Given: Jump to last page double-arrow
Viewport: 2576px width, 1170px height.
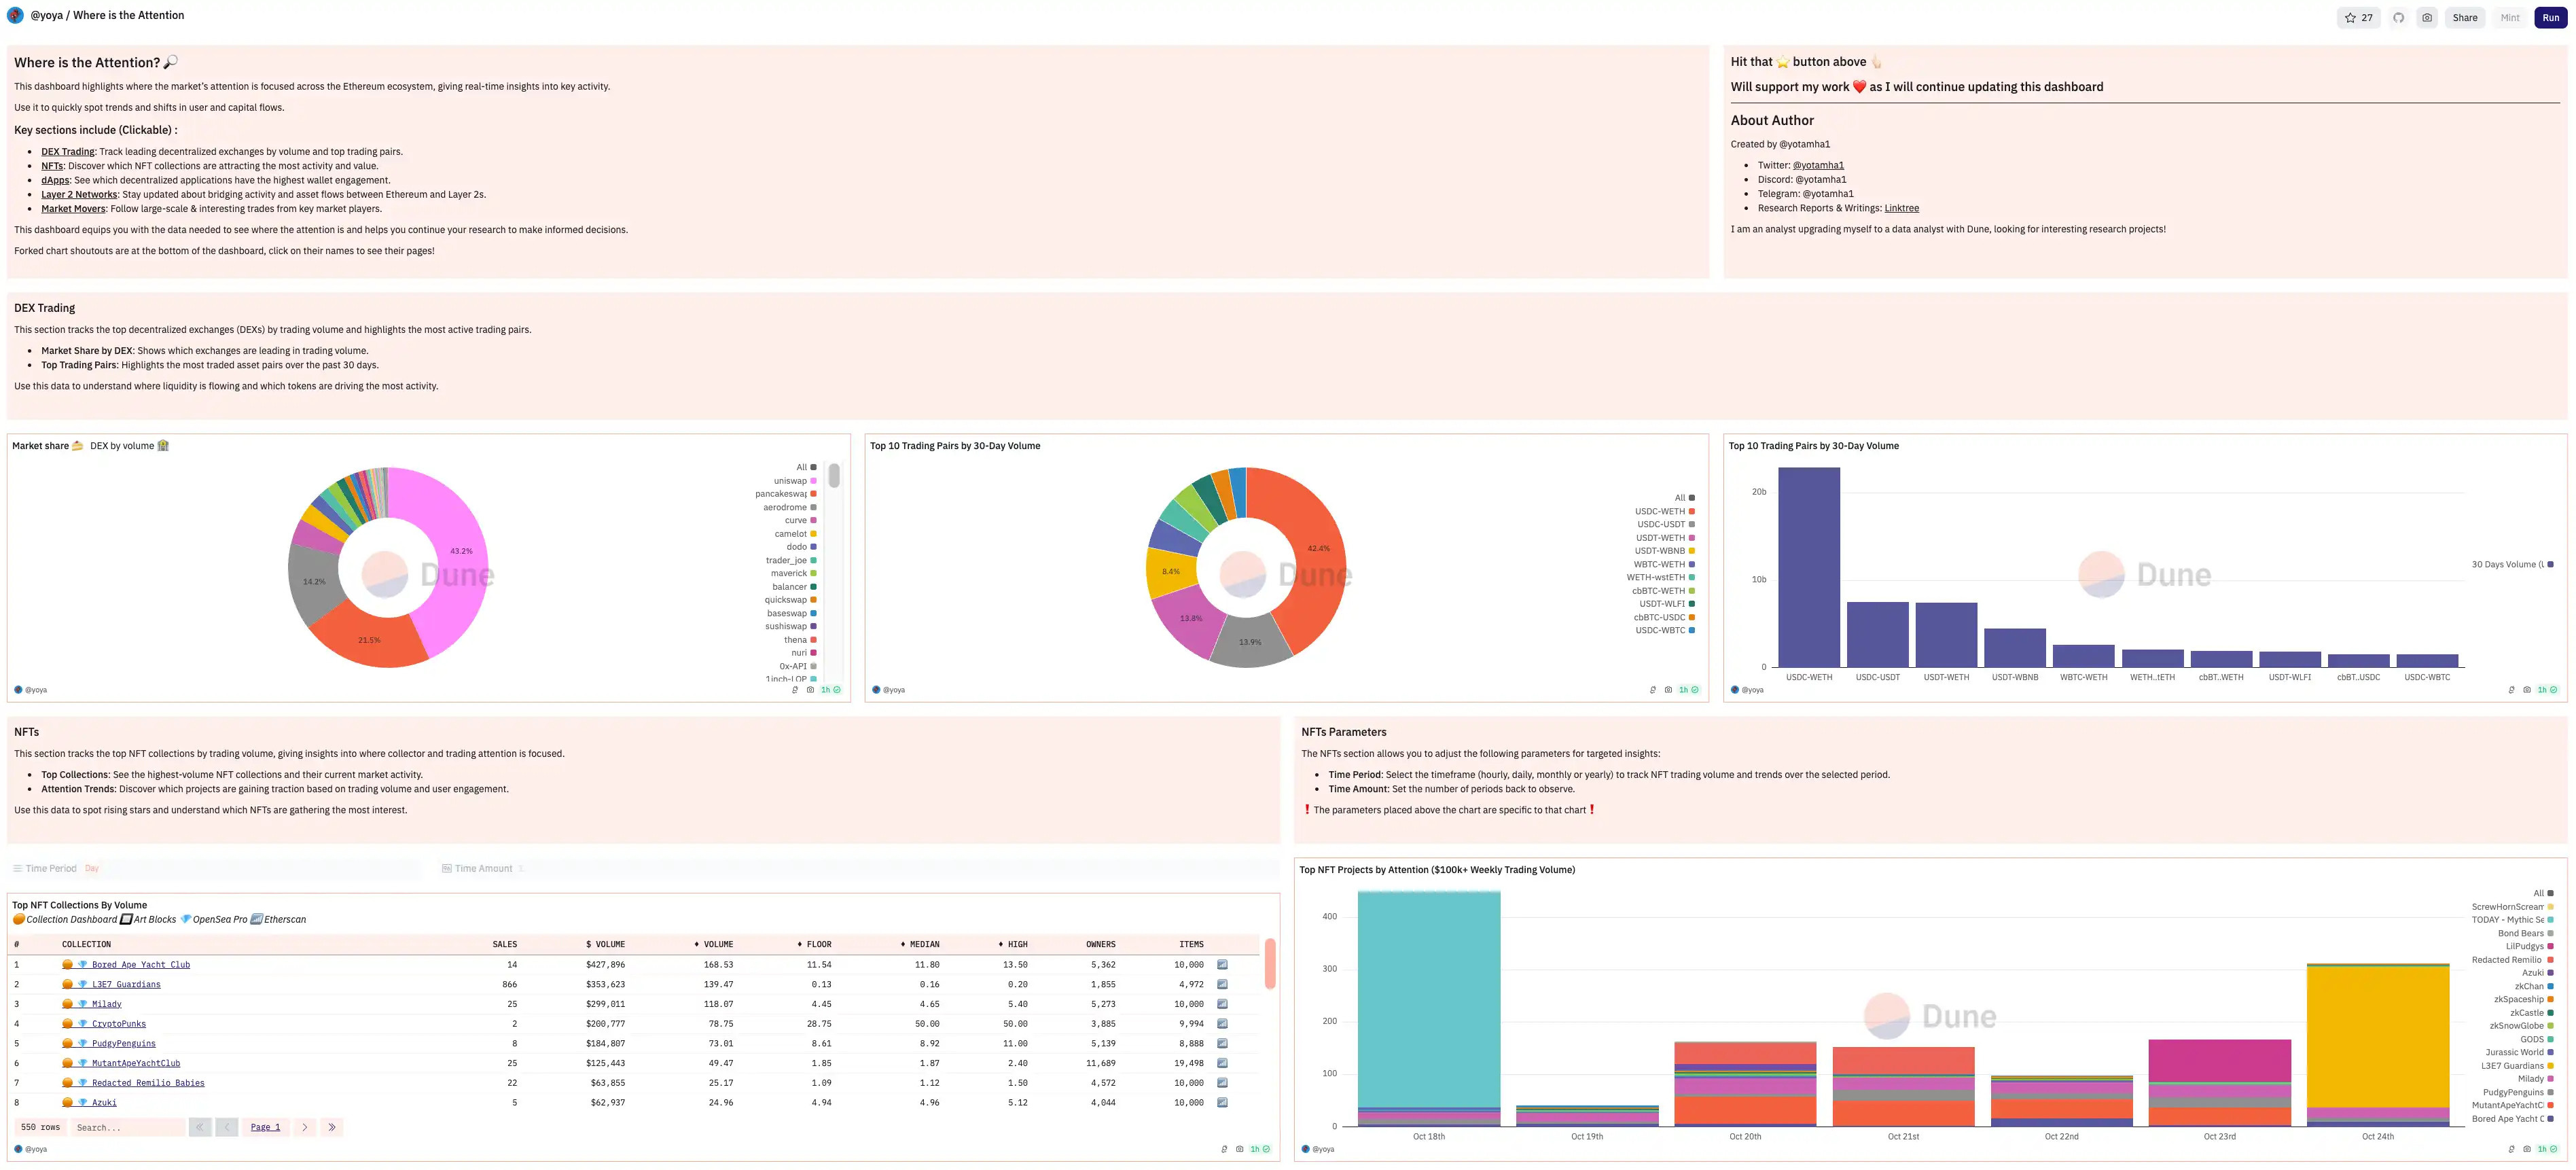Looking at the screenshot, I should 332,1127.
